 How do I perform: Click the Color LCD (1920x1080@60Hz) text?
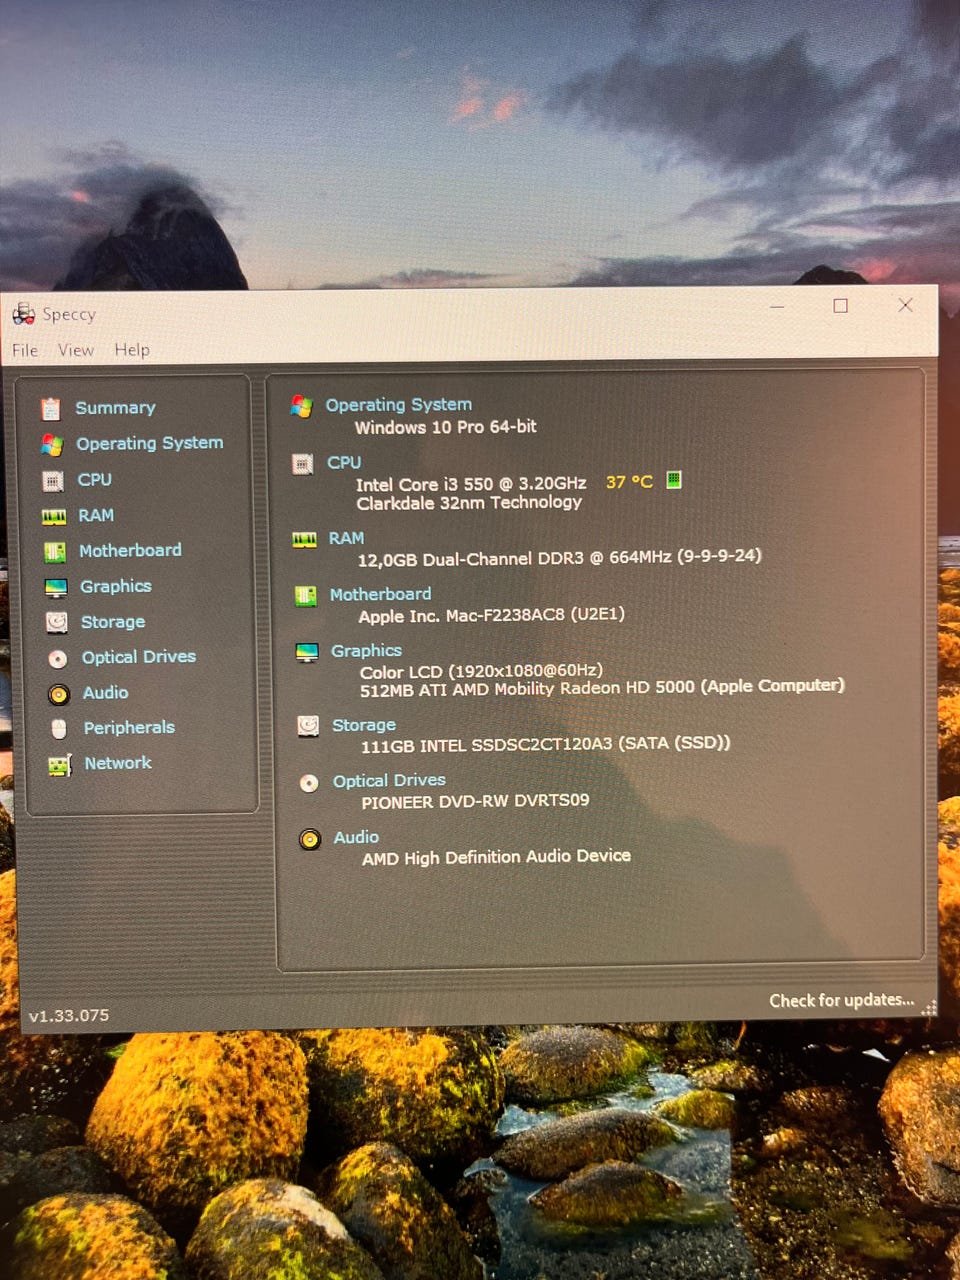[481, 671]
